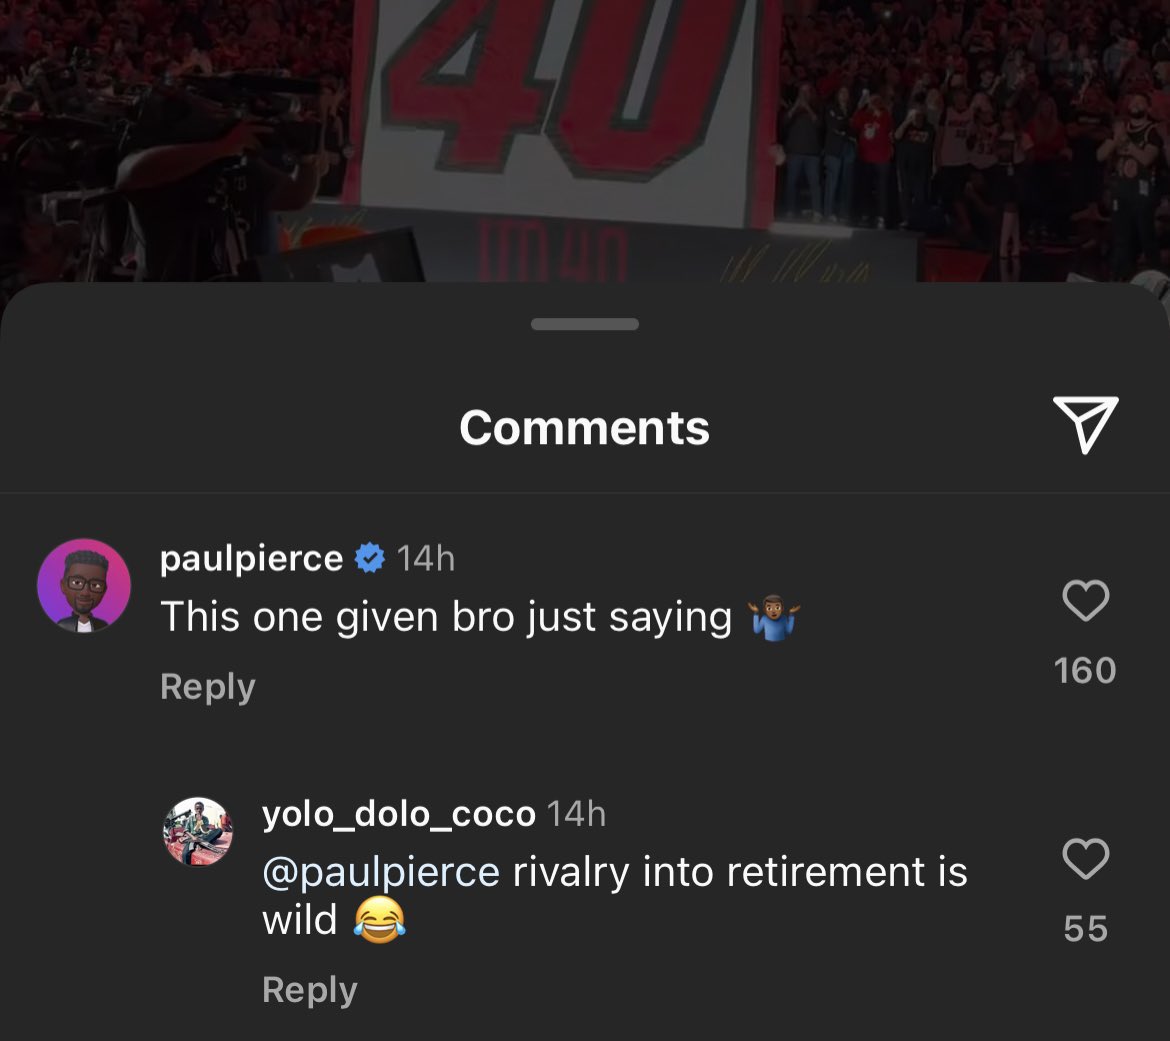This screenshot has width=1170, height=1041.
Task: Open the yolo_dolo_coco username
Action: [399, 814]
